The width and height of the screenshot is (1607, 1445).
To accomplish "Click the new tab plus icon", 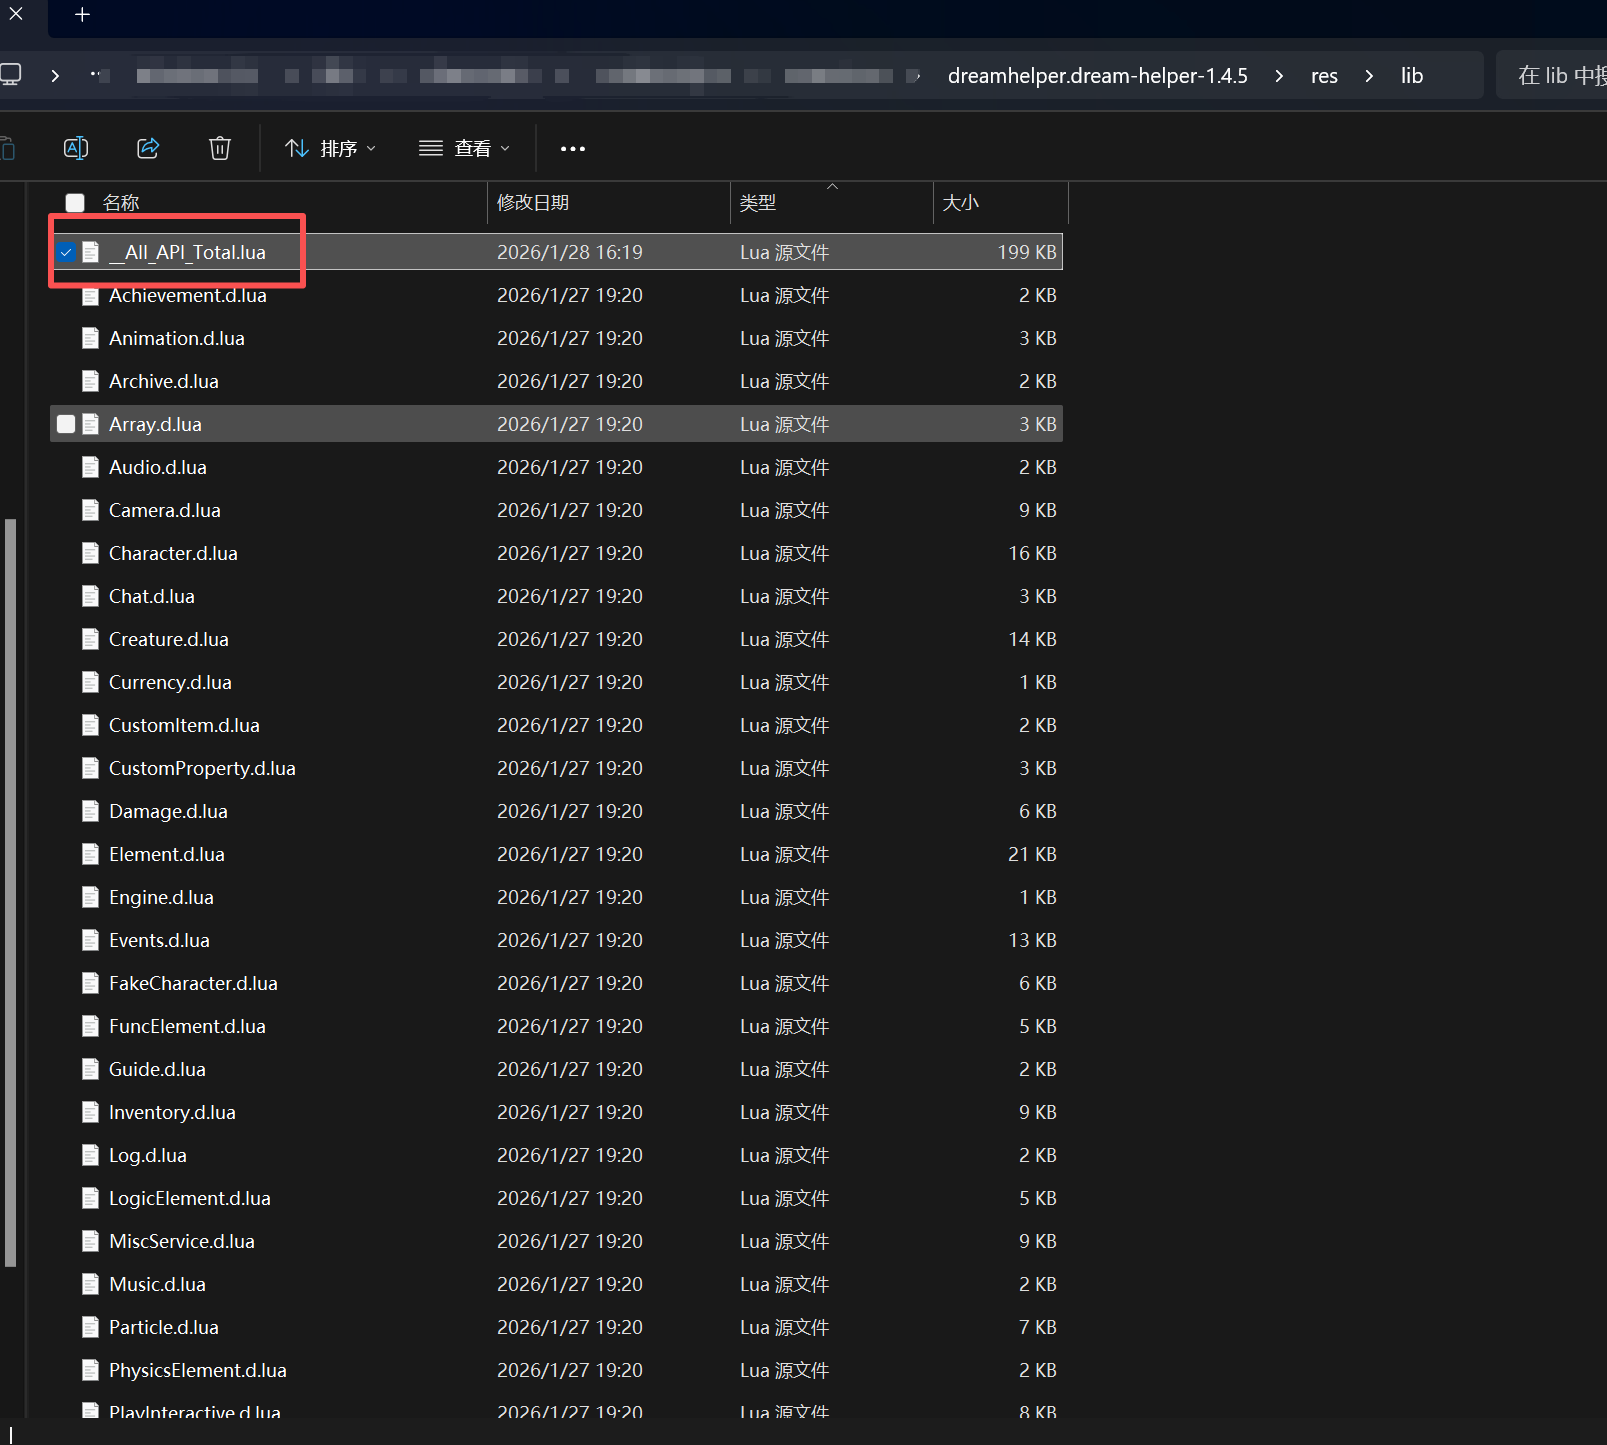I will 83,15.
